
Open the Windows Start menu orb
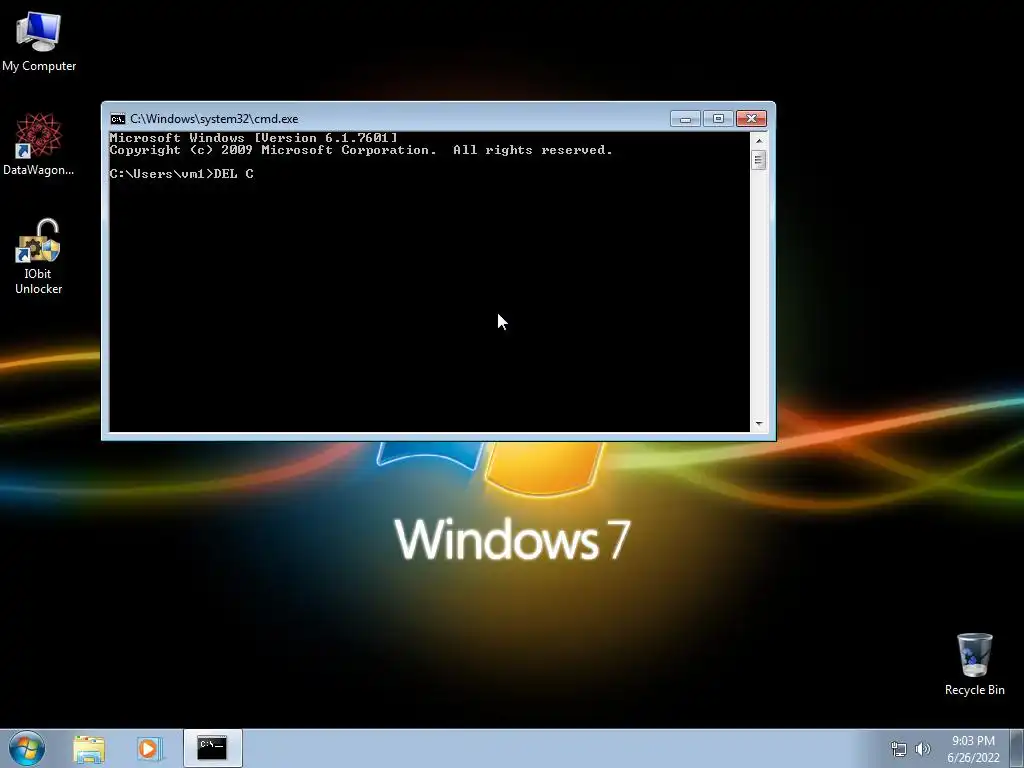click(26, 748)
